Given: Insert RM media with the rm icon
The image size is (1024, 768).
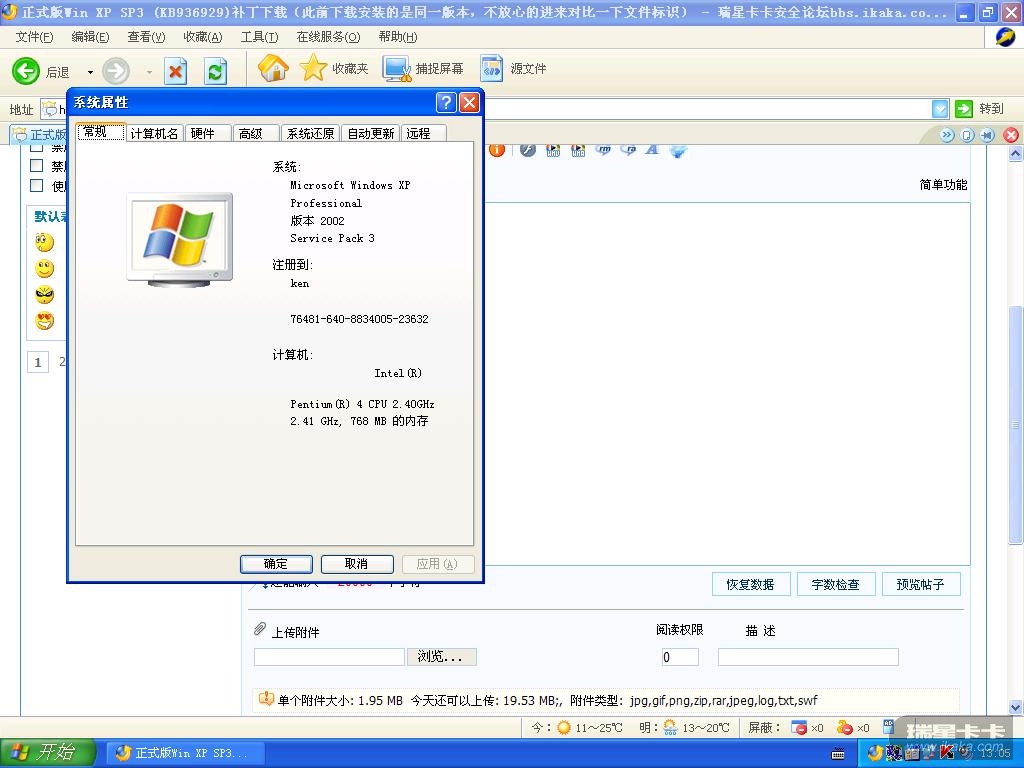Looking at the screenshot, I should coord(603,150).
